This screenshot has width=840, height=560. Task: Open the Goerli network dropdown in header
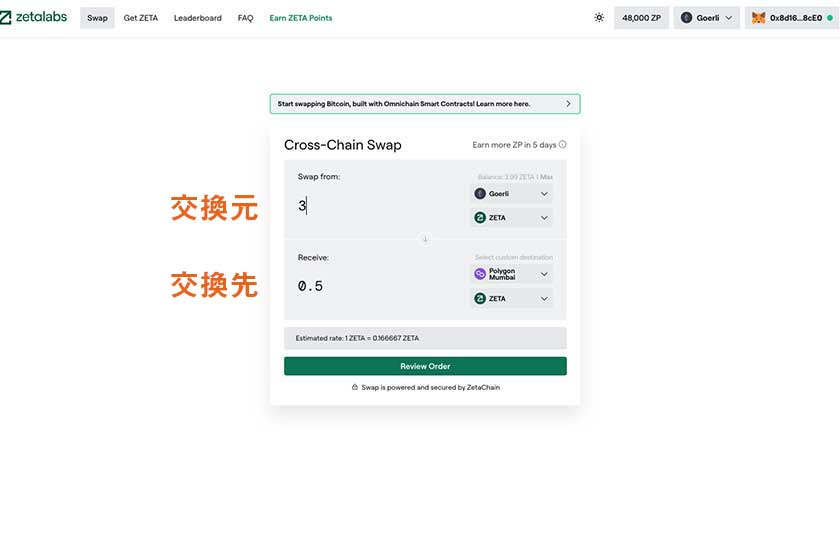[707, 18]
